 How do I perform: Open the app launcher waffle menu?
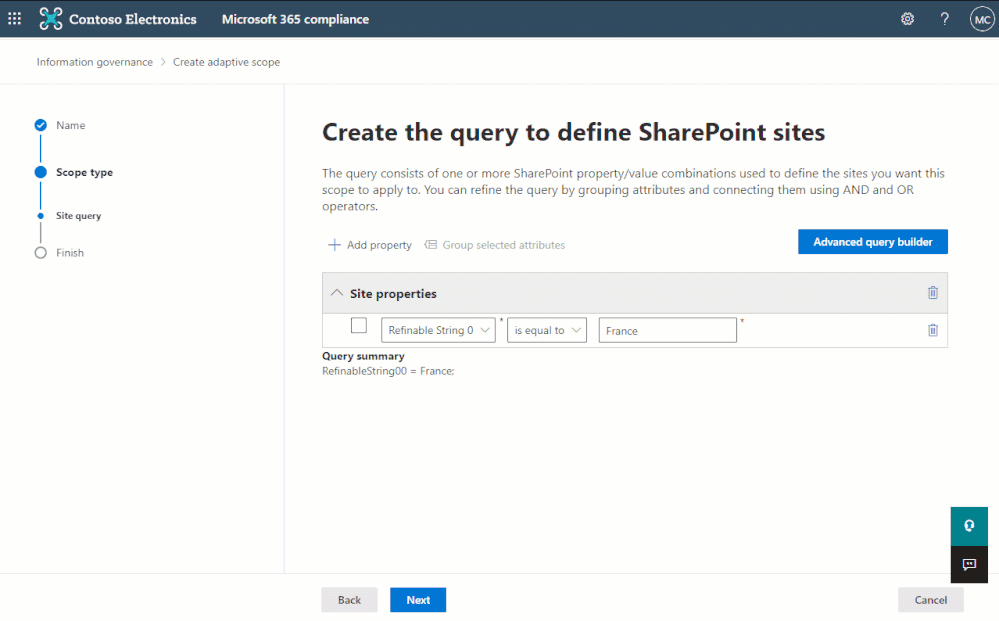pyautogui.click(x=15, y=19)
